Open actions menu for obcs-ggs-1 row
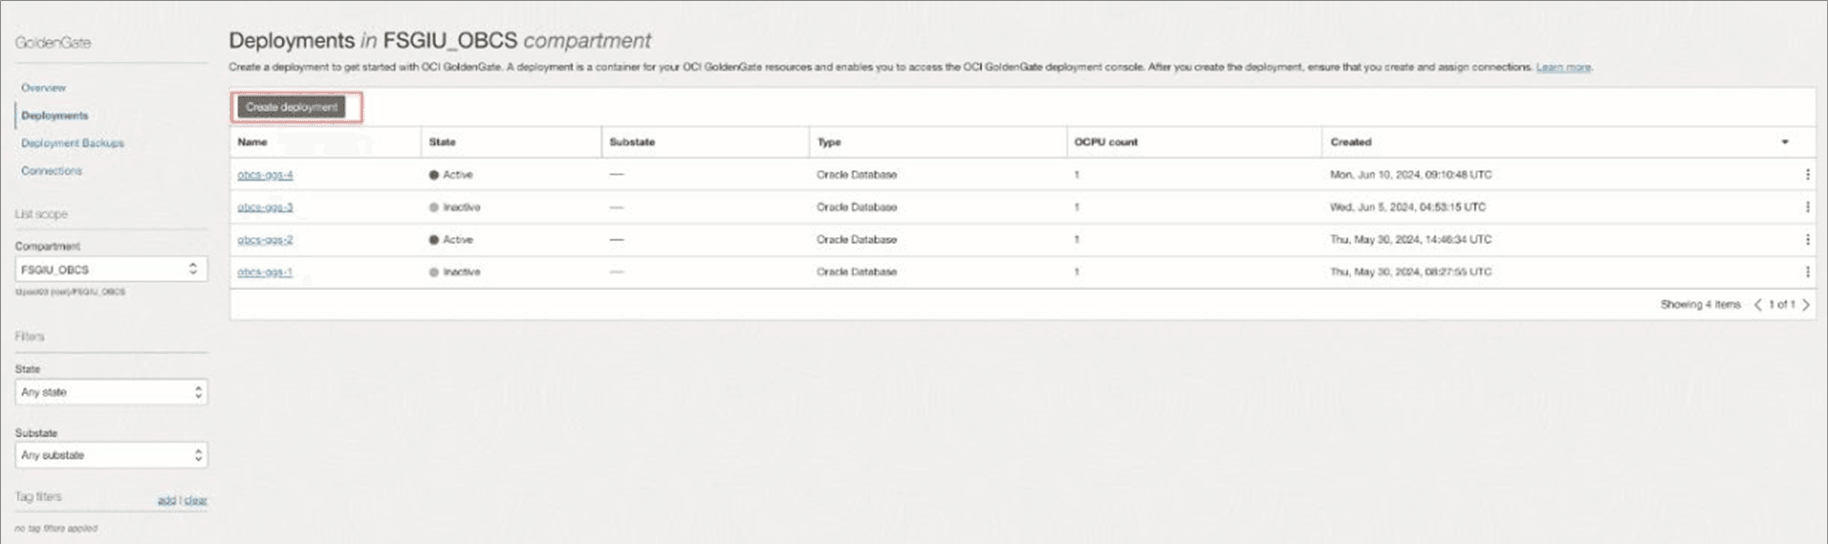The image size is (1828, 544). point(1807,272)
